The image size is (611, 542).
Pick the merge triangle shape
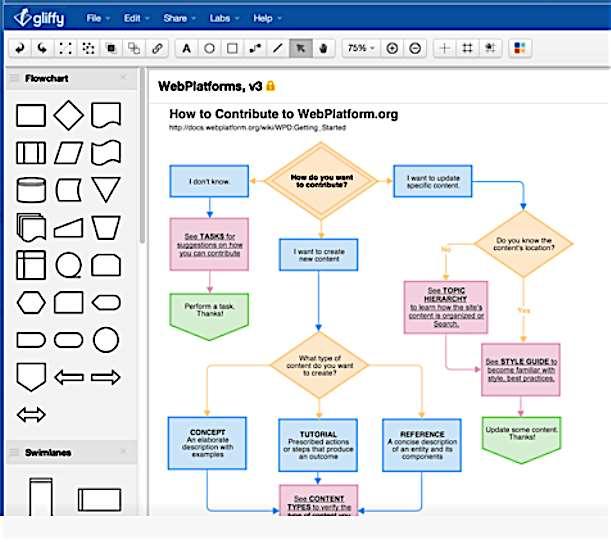click(x=106, y=190)
